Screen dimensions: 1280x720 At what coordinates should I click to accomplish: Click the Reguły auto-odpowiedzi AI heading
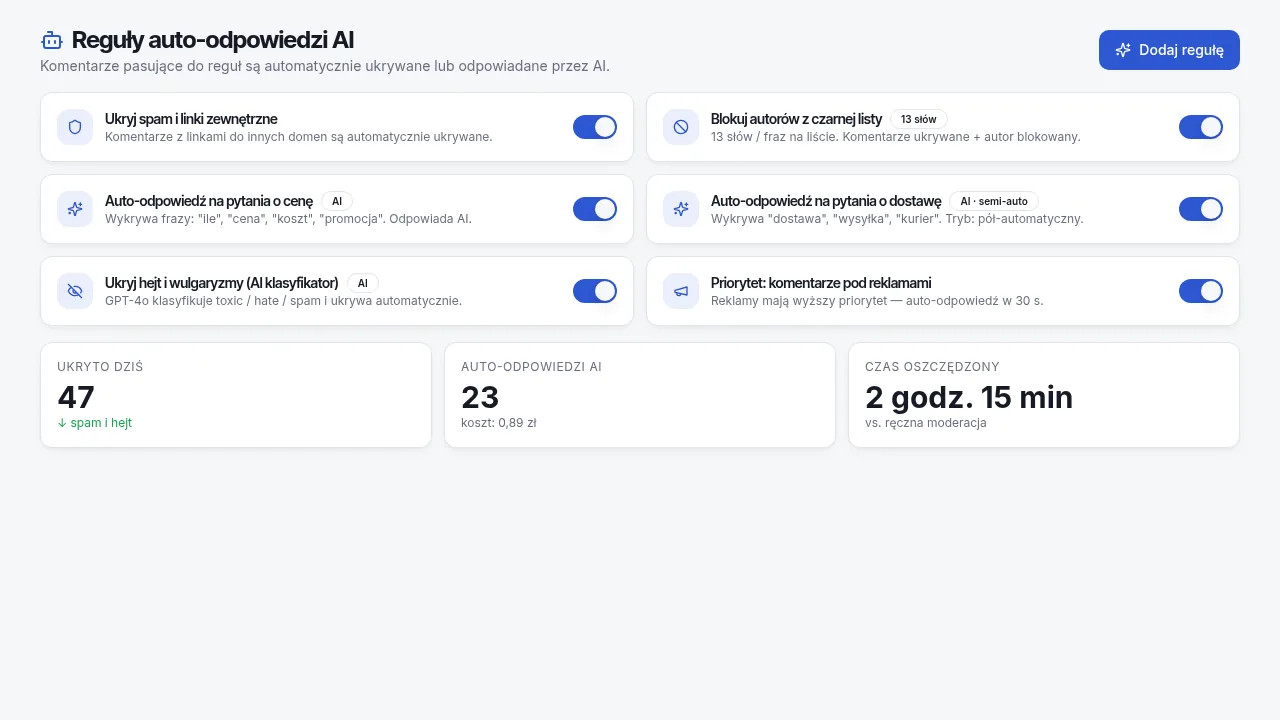click(x=213, y=40)
